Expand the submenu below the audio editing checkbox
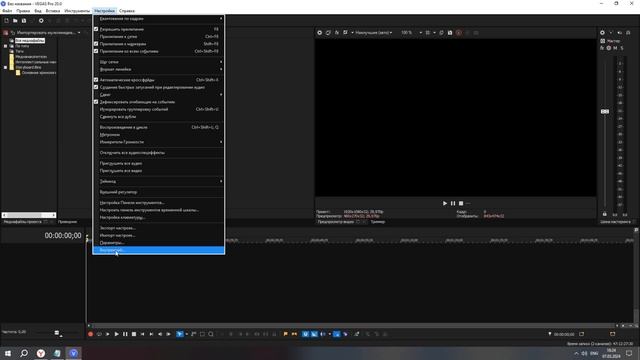This screenshot has height=360, width=640. coord(158,95)
